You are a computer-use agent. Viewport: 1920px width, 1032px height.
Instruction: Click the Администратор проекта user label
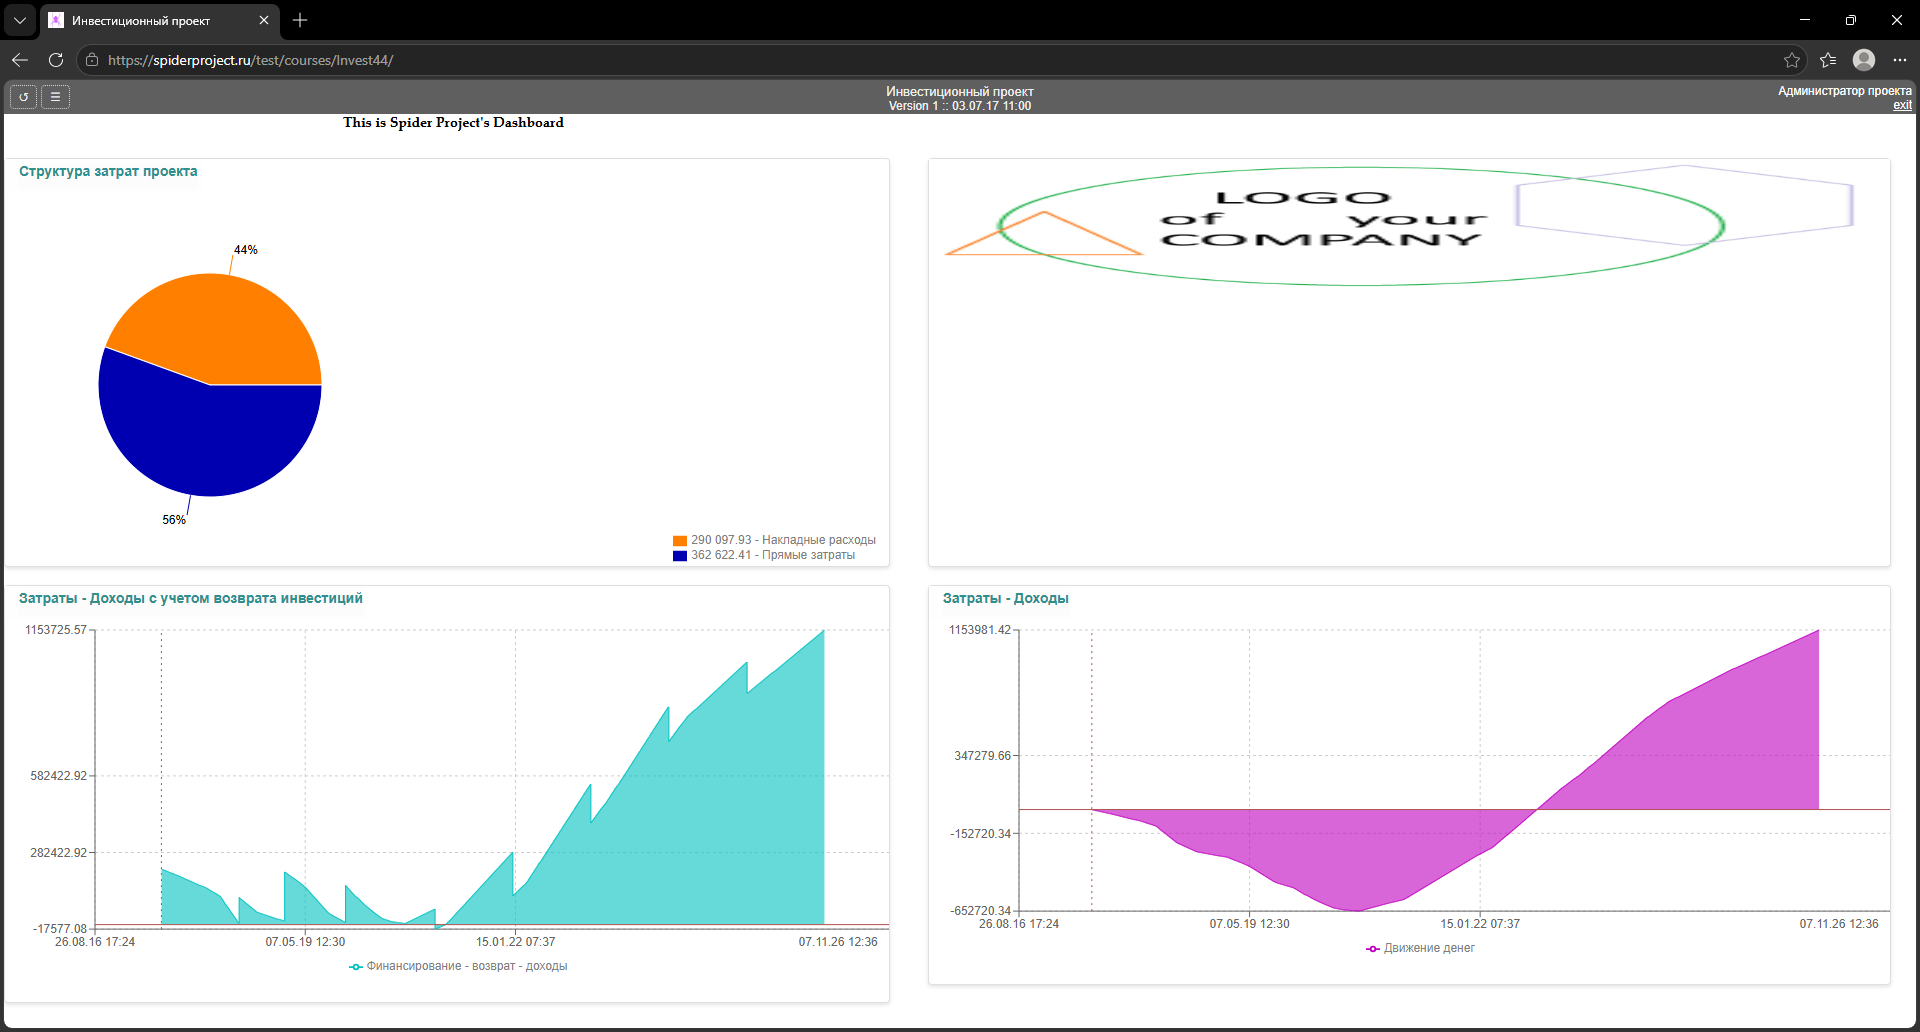pos(1845,91)
